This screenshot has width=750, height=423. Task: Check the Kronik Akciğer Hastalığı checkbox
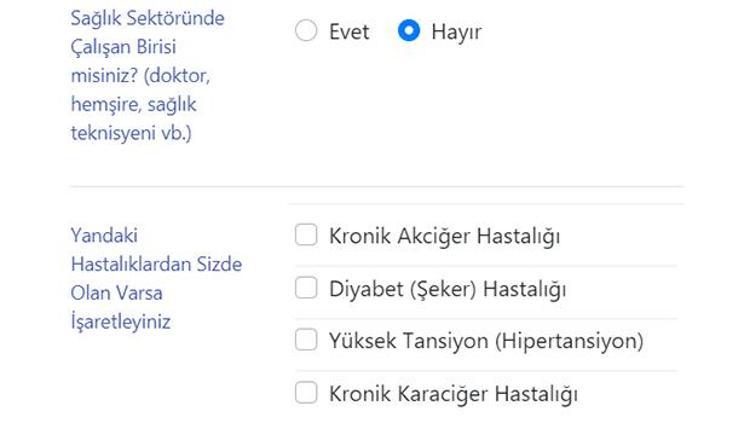[306, 236]
